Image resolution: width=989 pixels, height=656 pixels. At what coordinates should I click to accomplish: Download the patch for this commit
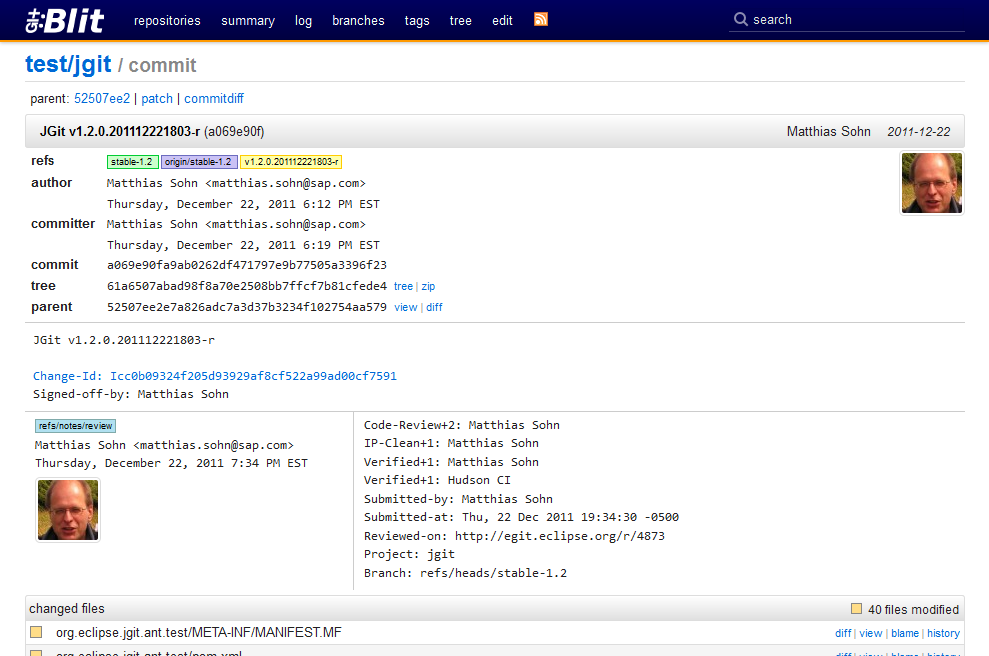pos(157,98)
